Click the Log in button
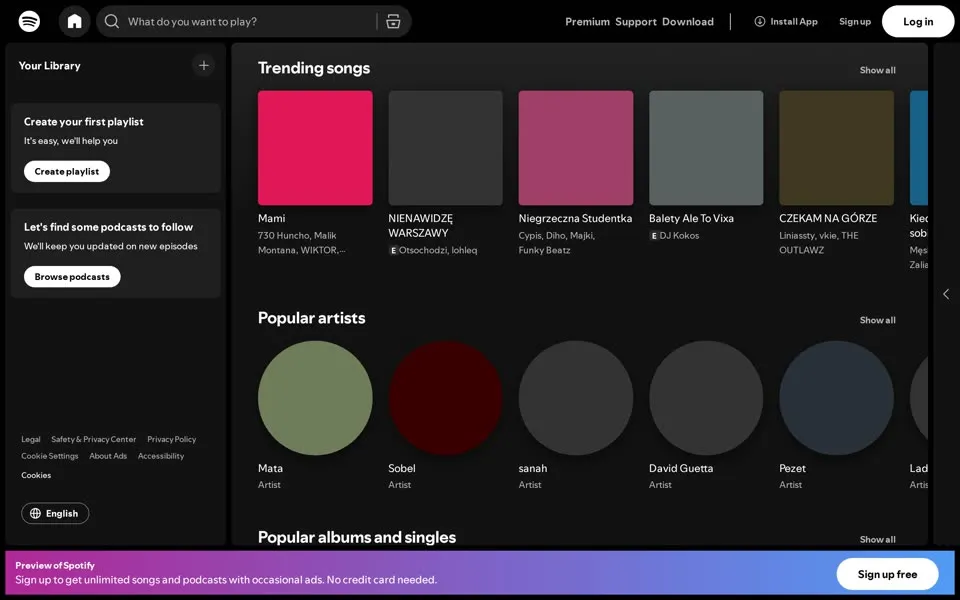Image resolution: width=960 pixels, height=600 pixels. pyautogui.click(x=918, y=21)
